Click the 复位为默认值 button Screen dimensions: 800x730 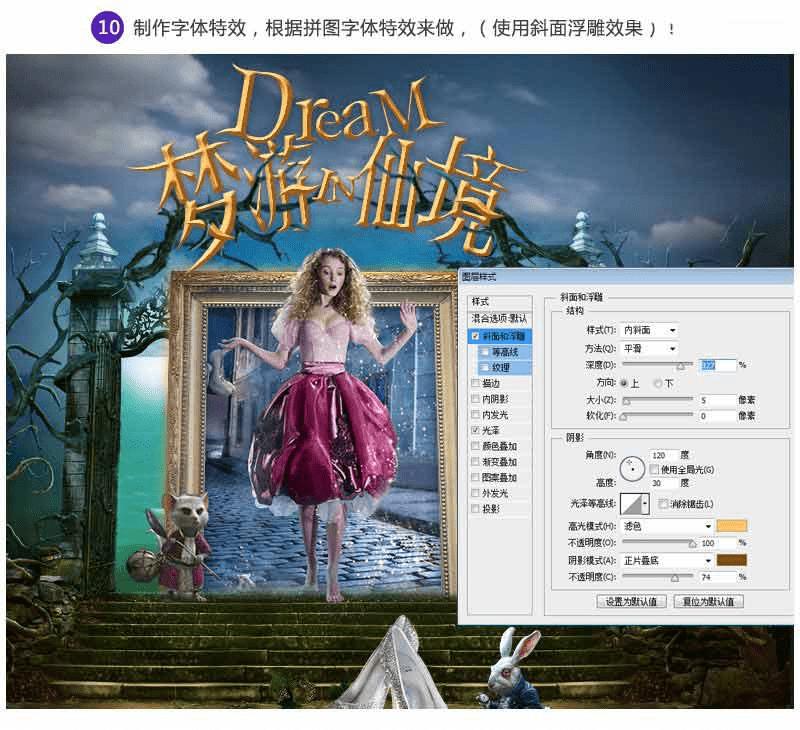pos(708,601)
